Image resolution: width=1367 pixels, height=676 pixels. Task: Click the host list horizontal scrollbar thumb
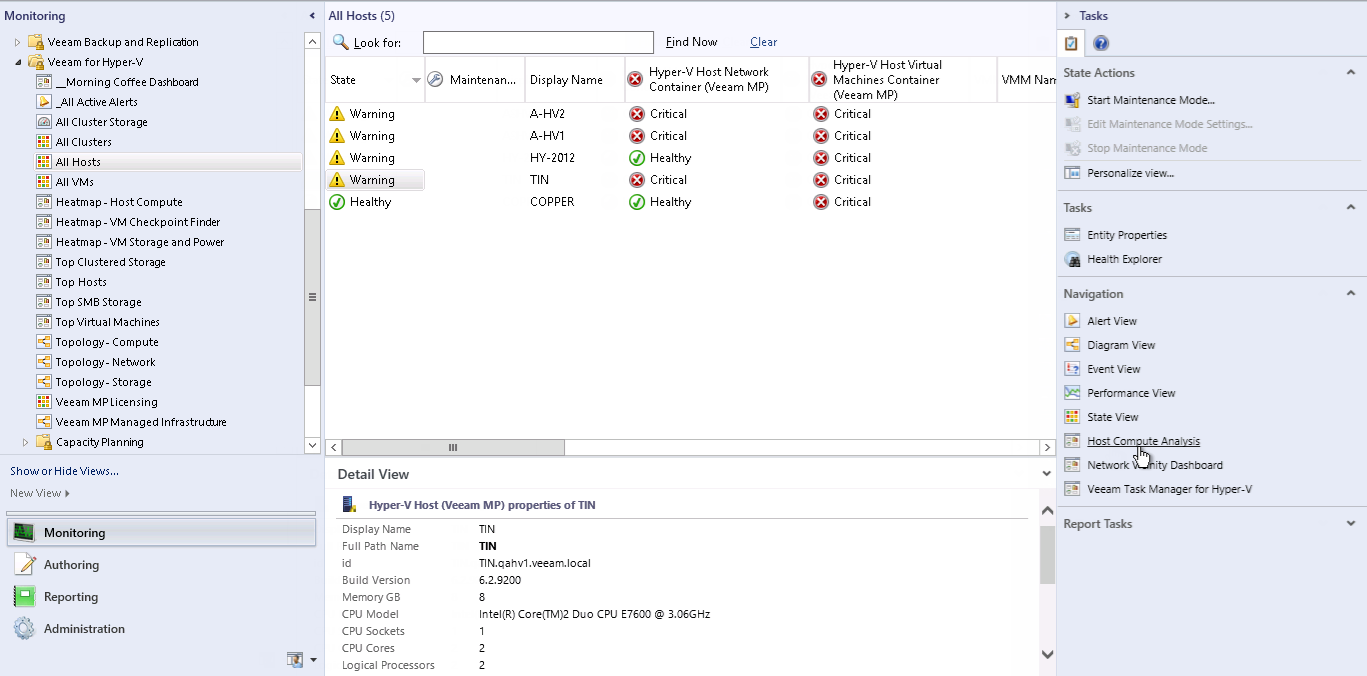tap(453, 447)
